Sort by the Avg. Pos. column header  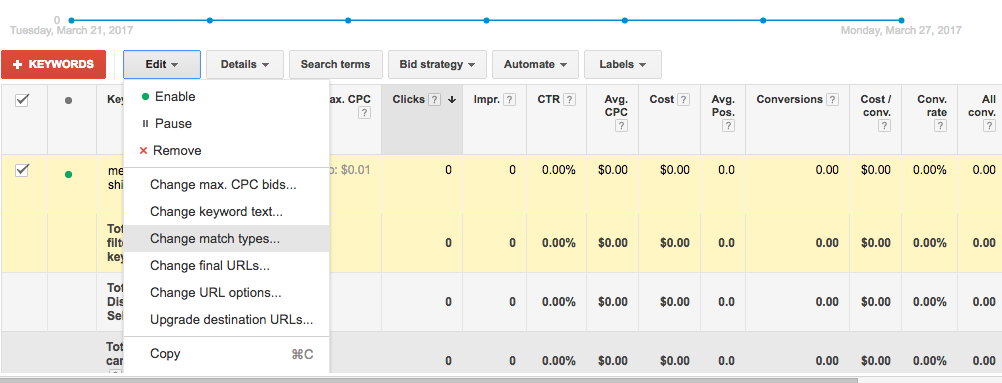(723, 106)
